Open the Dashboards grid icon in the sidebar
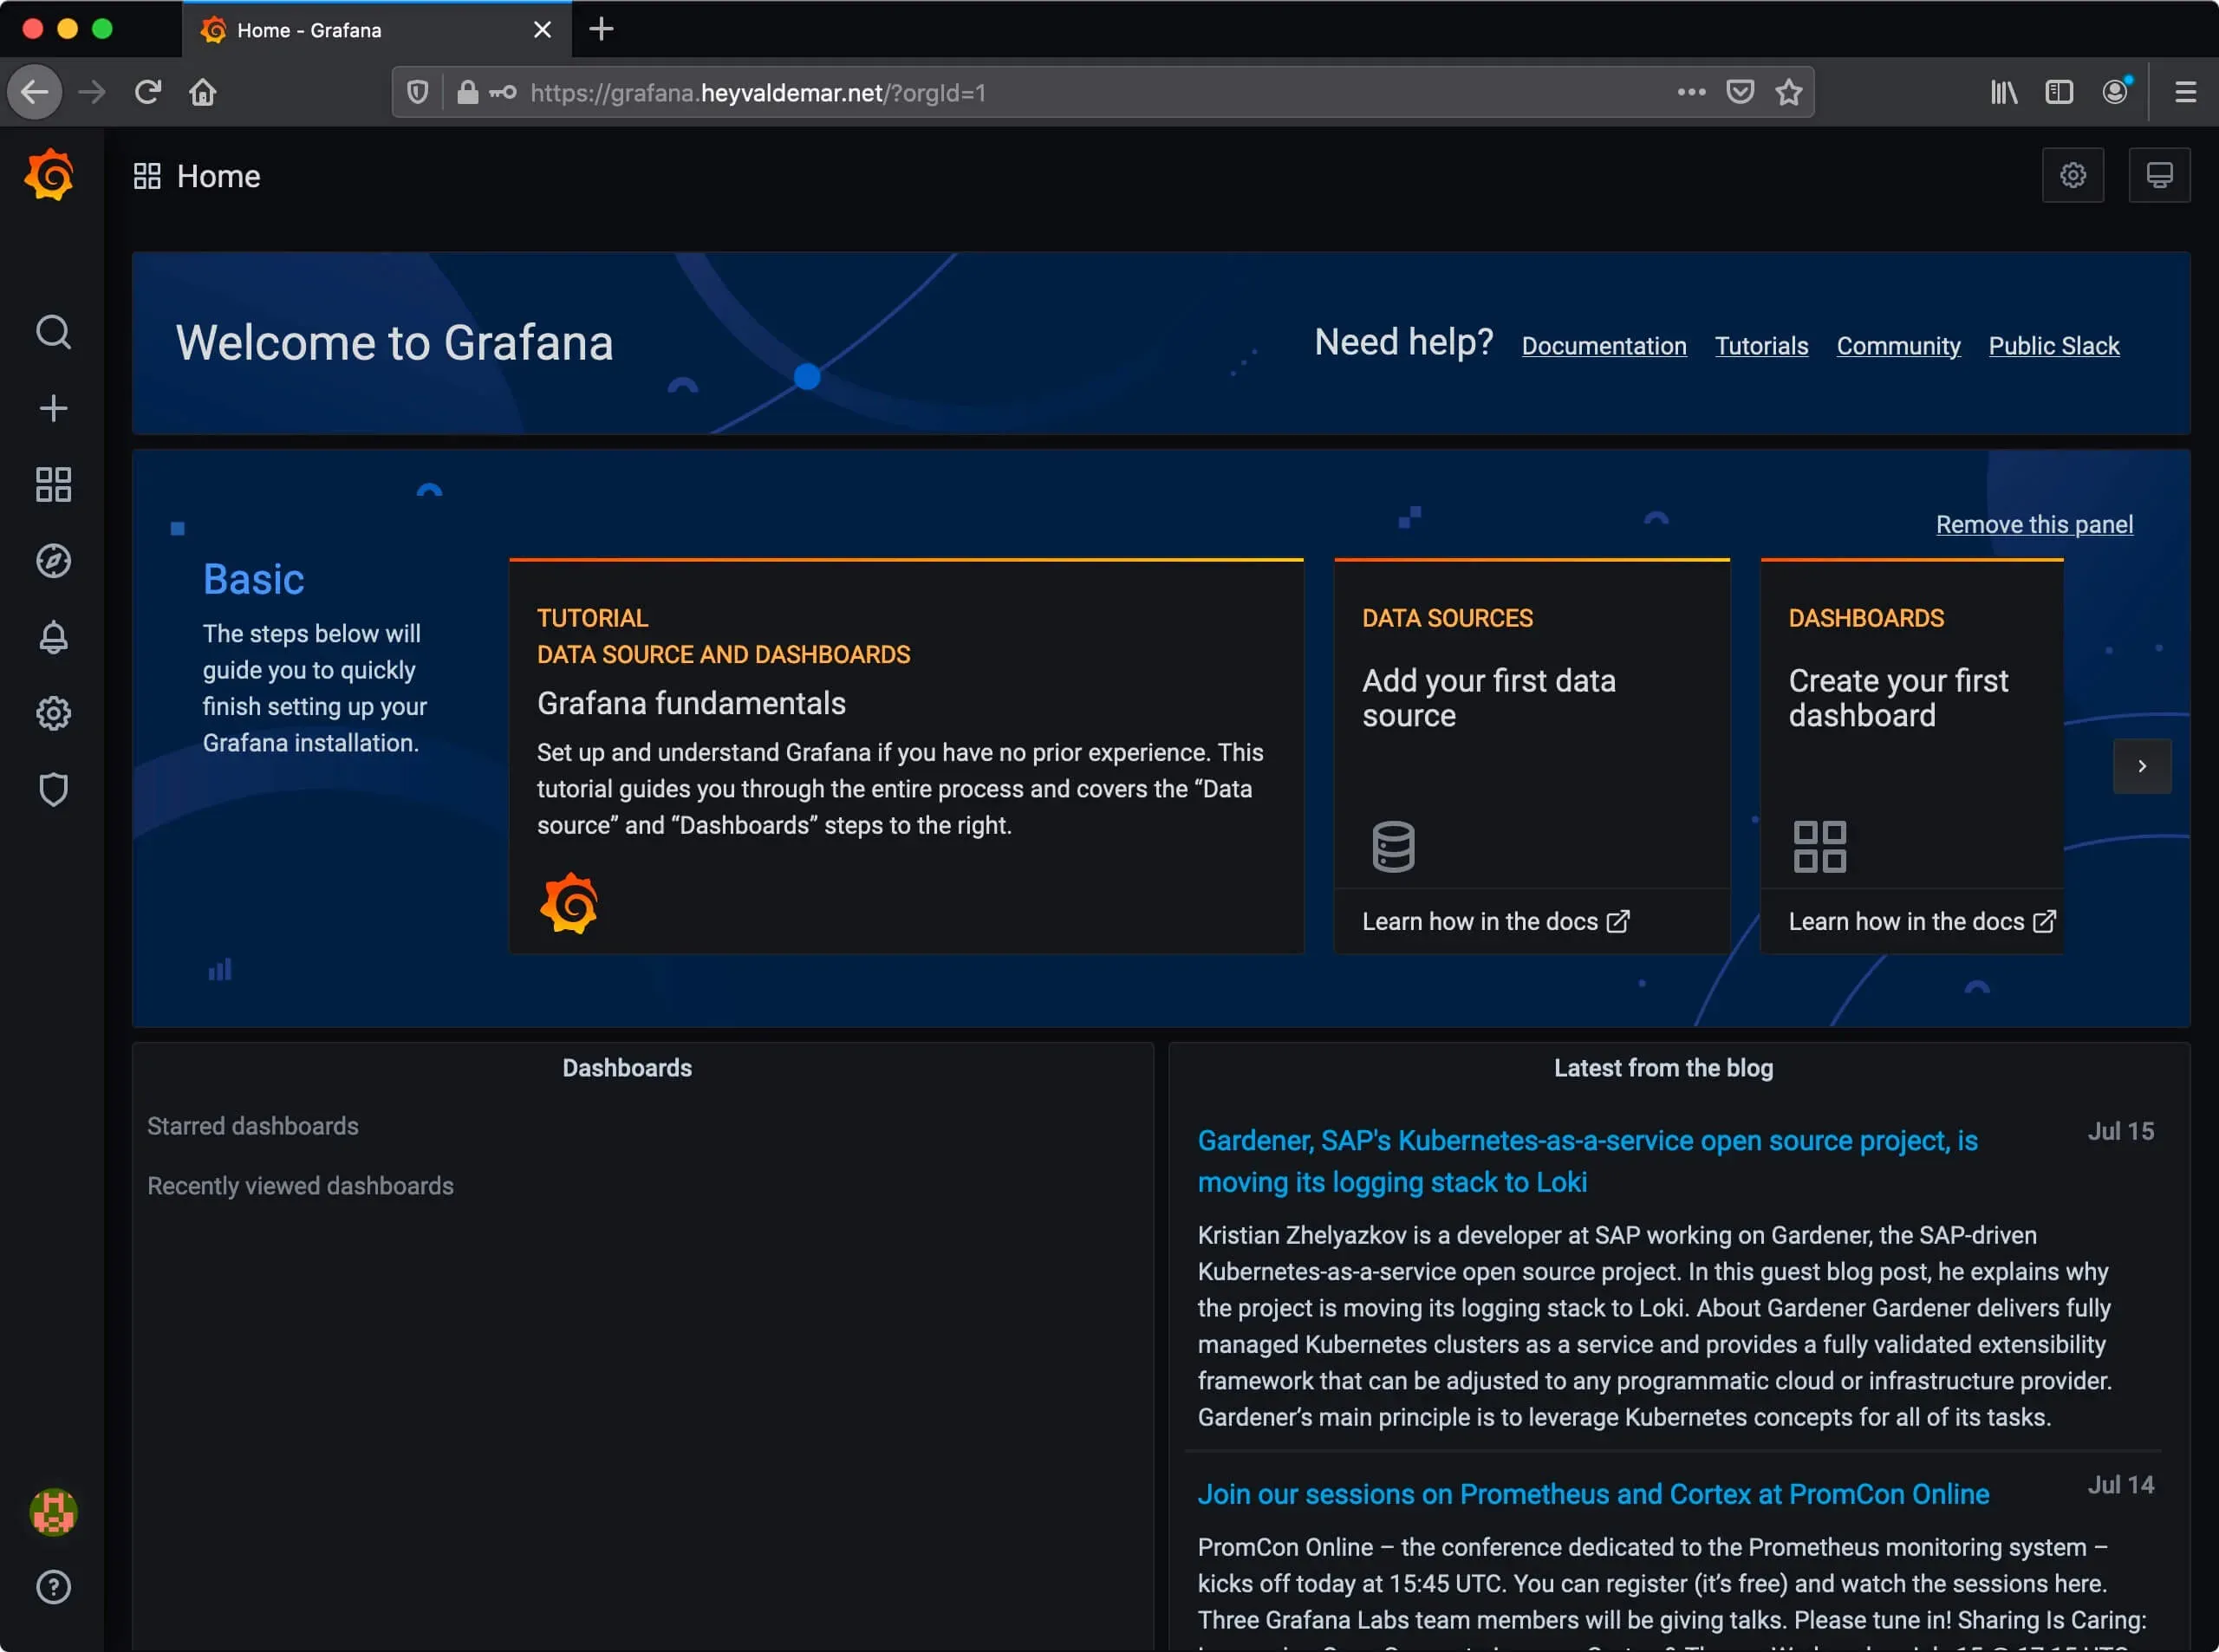 tap(53, 485)
